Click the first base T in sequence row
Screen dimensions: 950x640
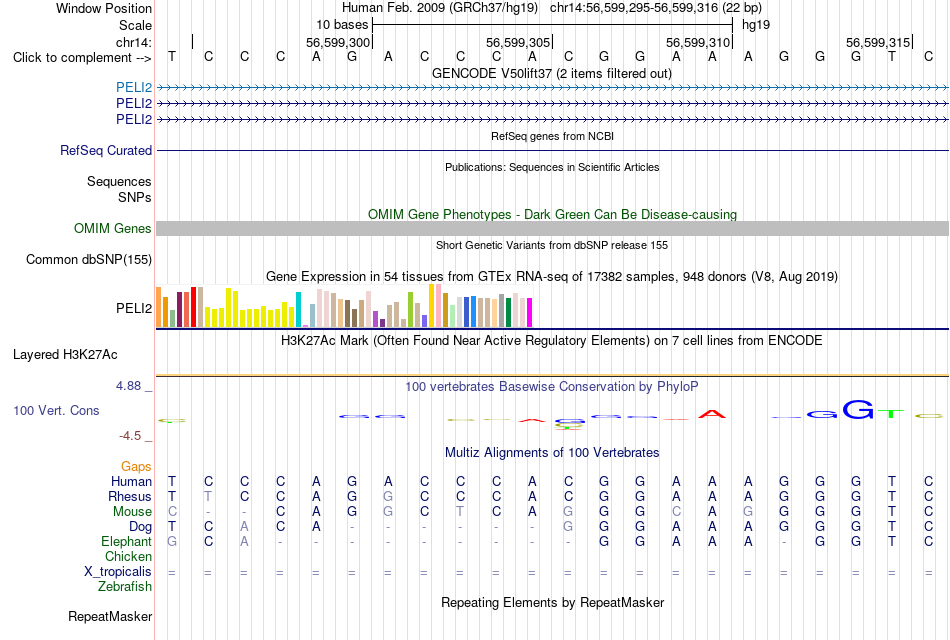tap(172, 57)
